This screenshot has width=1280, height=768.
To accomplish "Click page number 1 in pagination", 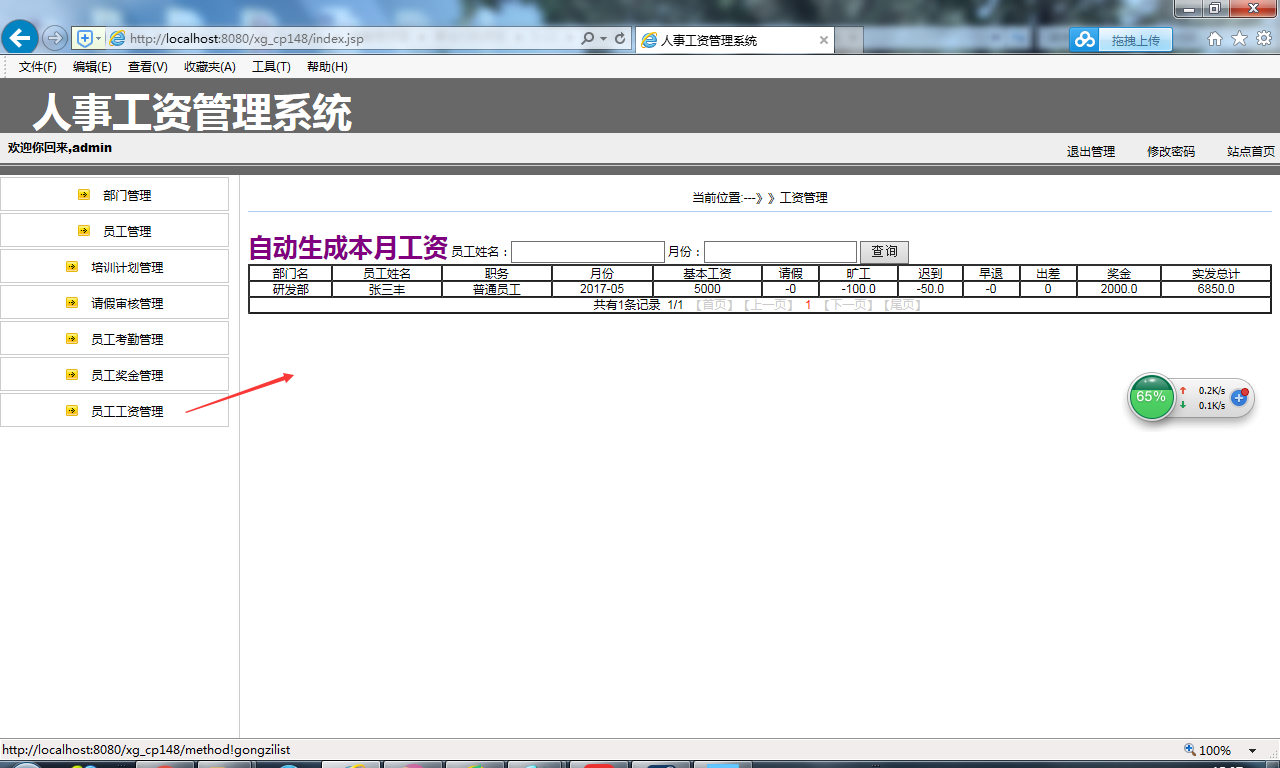I will click(808, 305).
